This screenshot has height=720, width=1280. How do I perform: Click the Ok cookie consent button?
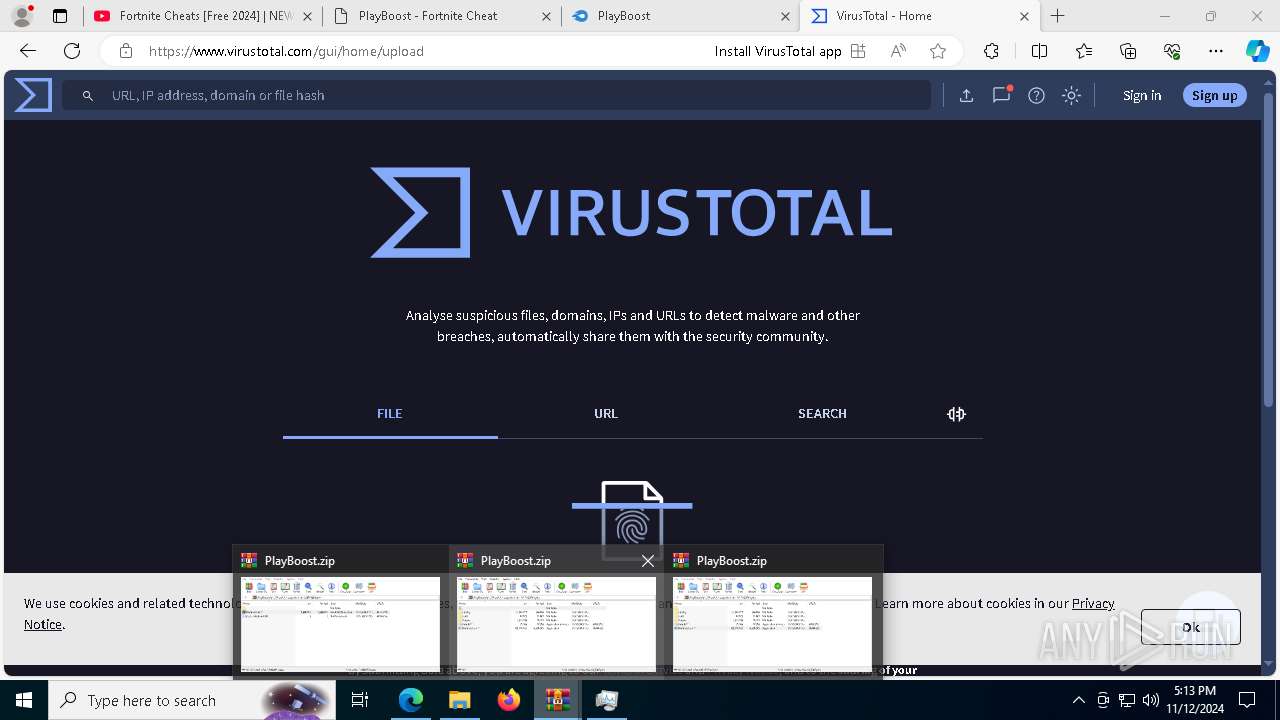tap(1190, 627)
